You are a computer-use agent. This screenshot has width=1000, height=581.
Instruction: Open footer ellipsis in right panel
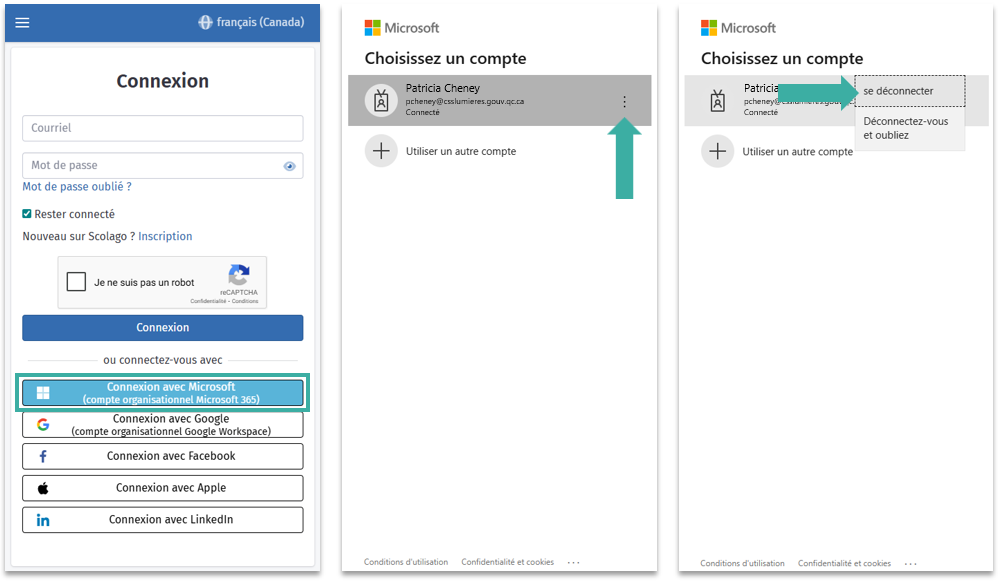coord(910,564)
